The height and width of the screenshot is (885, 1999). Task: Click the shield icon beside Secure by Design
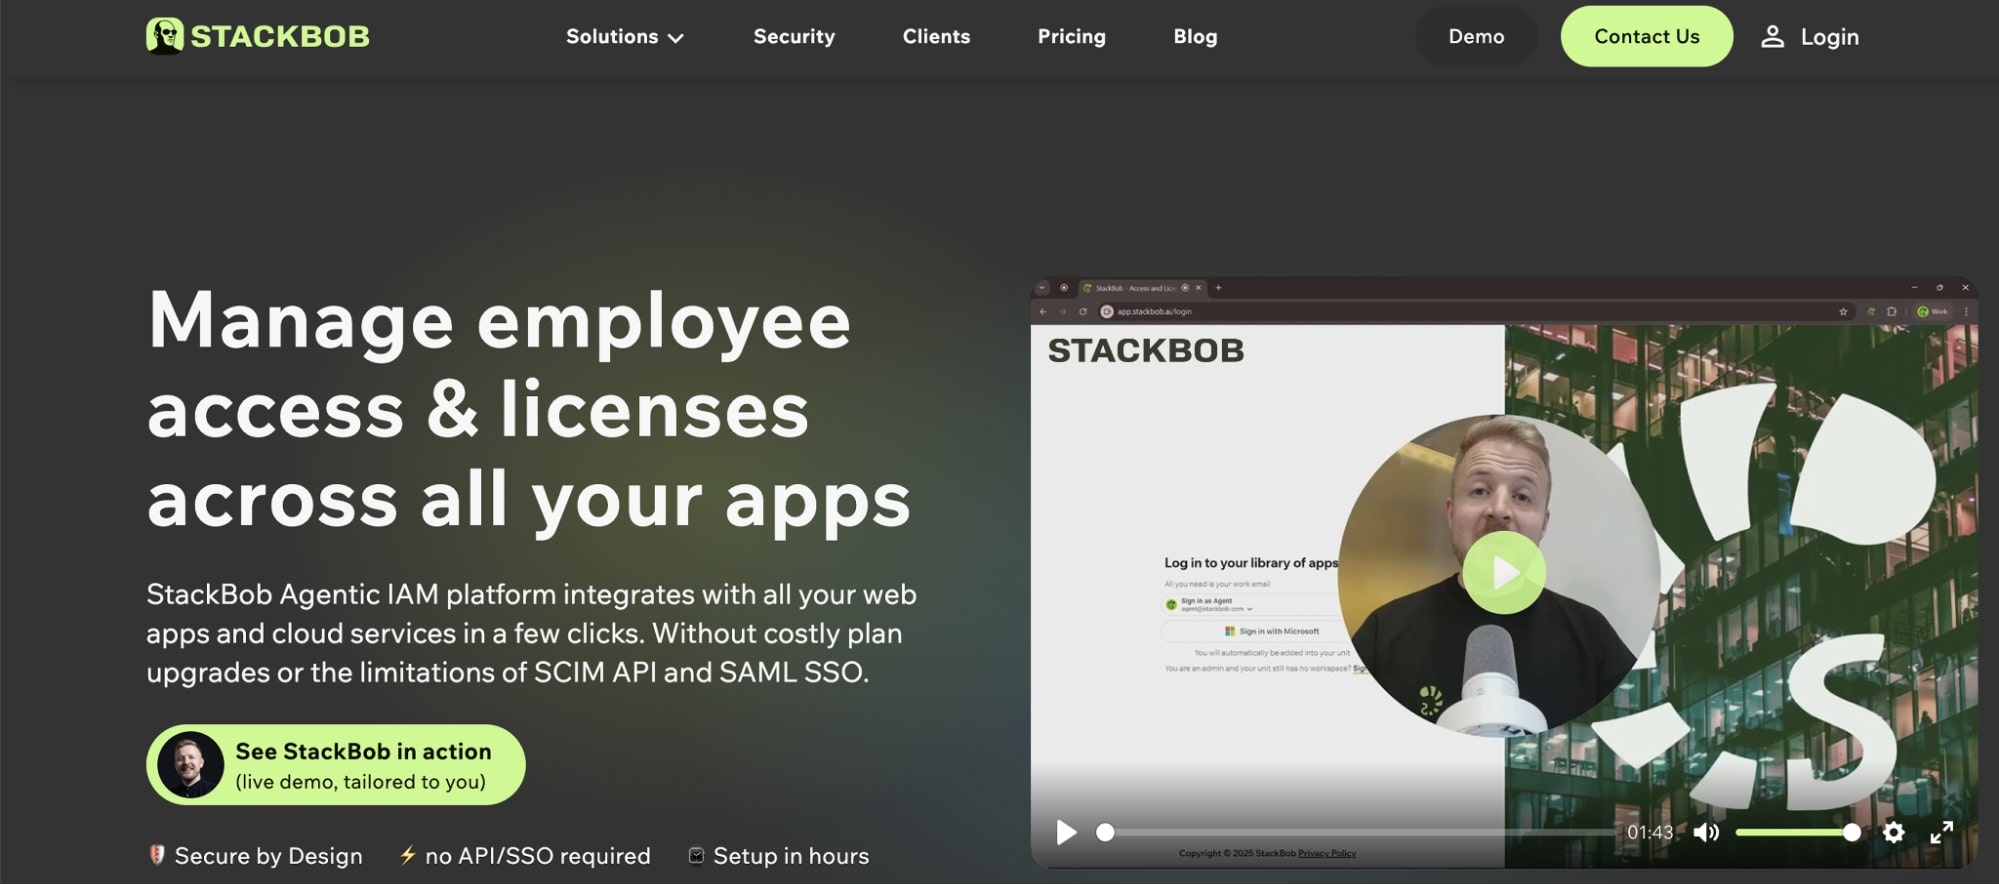click(x=157, y=855)
